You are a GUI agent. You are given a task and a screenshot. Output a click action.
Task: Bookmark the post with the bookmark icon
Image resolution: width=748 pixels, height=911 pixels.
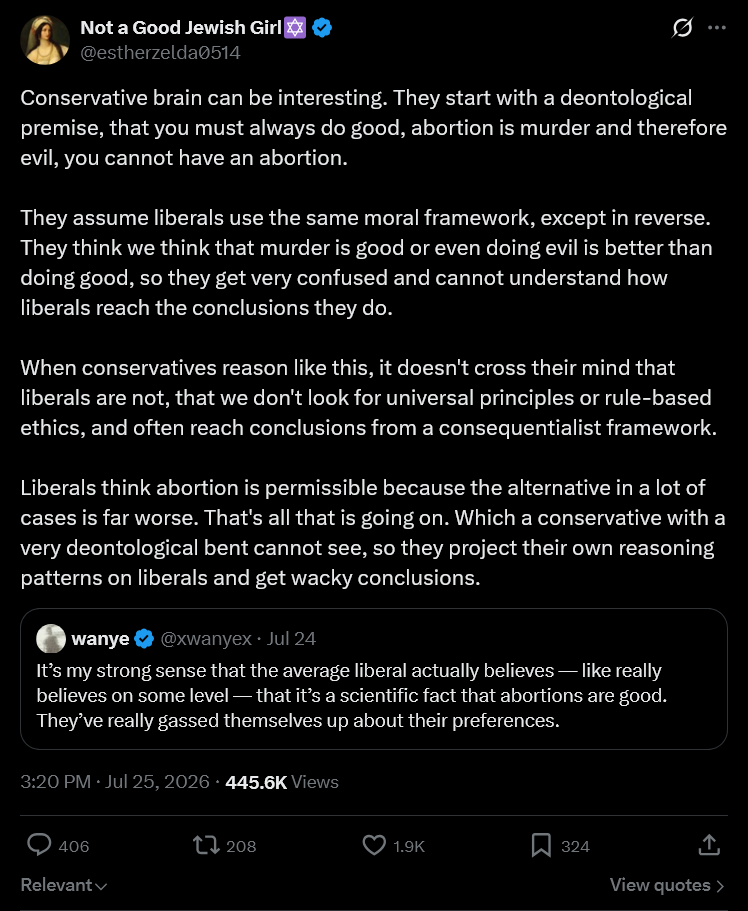541,845
